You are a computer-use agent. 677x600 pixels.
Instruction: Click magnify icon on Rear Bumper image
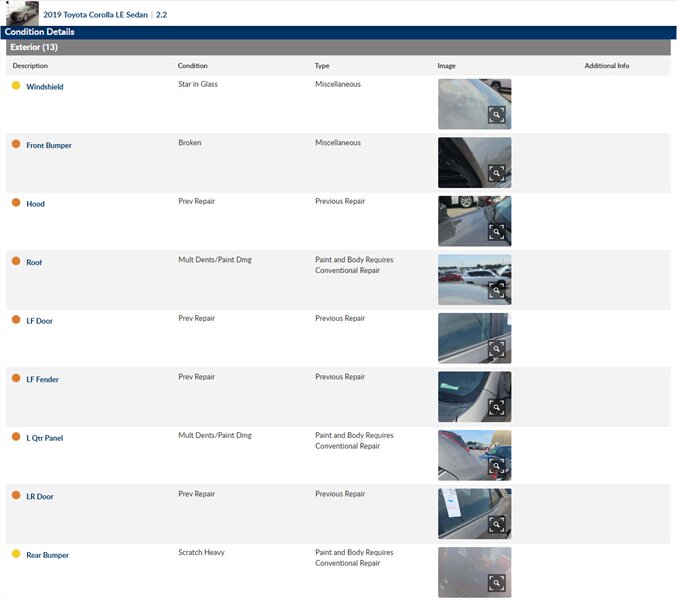496,583
